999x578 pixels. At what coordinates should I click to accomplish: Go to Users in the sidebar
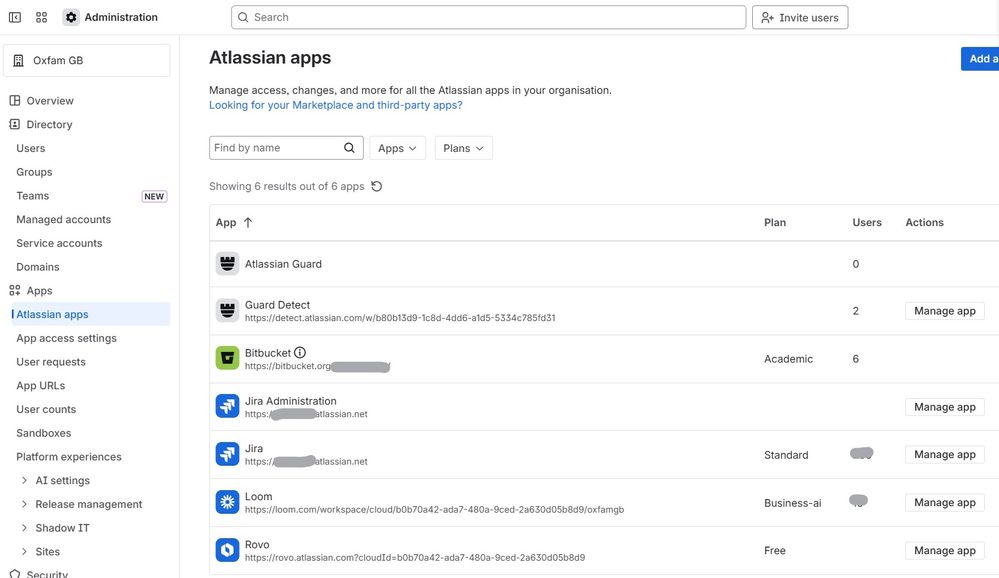pyautogui.click(x=31, y=148)
